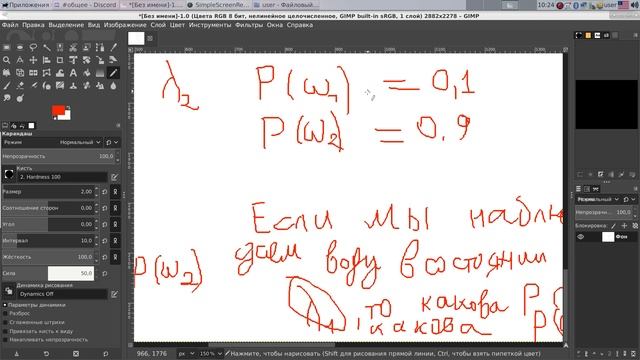The width and height of the screenshot is (640, 360).
Task: Select the Blur/Sharpen droplet tool
Action: point(113,86)
